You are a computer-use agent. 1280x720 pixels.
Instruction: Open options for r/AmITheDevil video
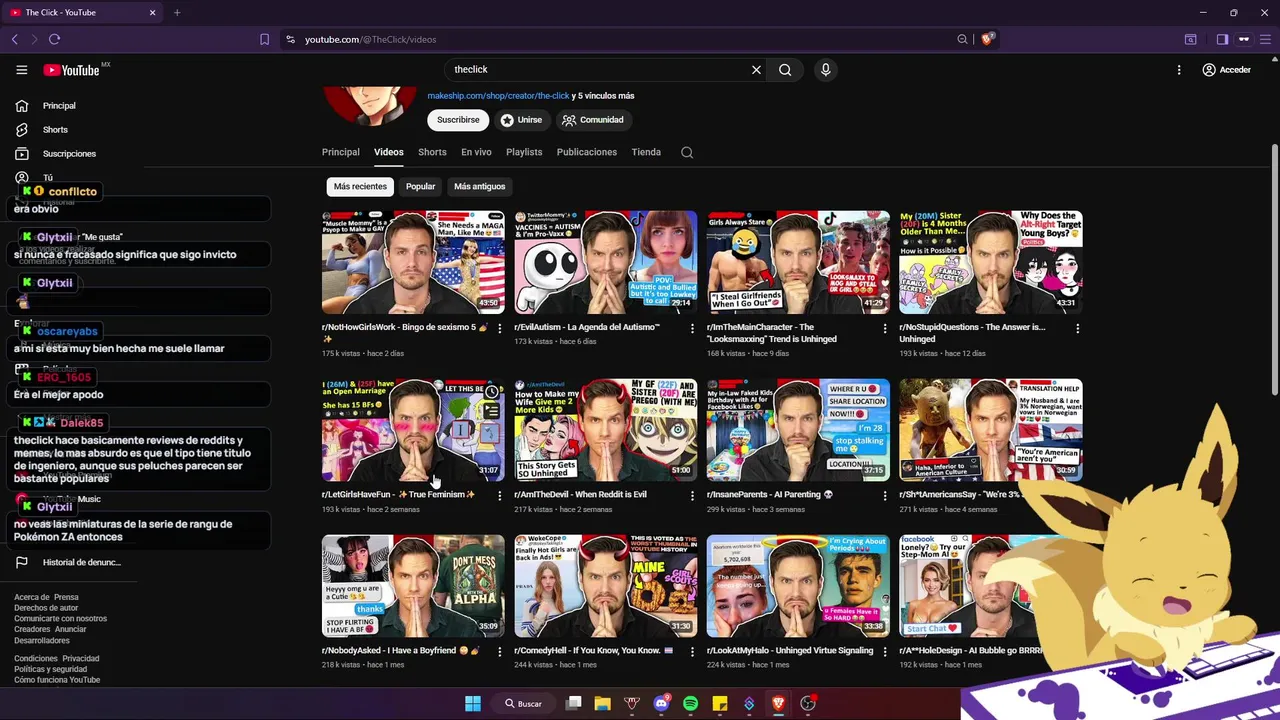(692, 495)
